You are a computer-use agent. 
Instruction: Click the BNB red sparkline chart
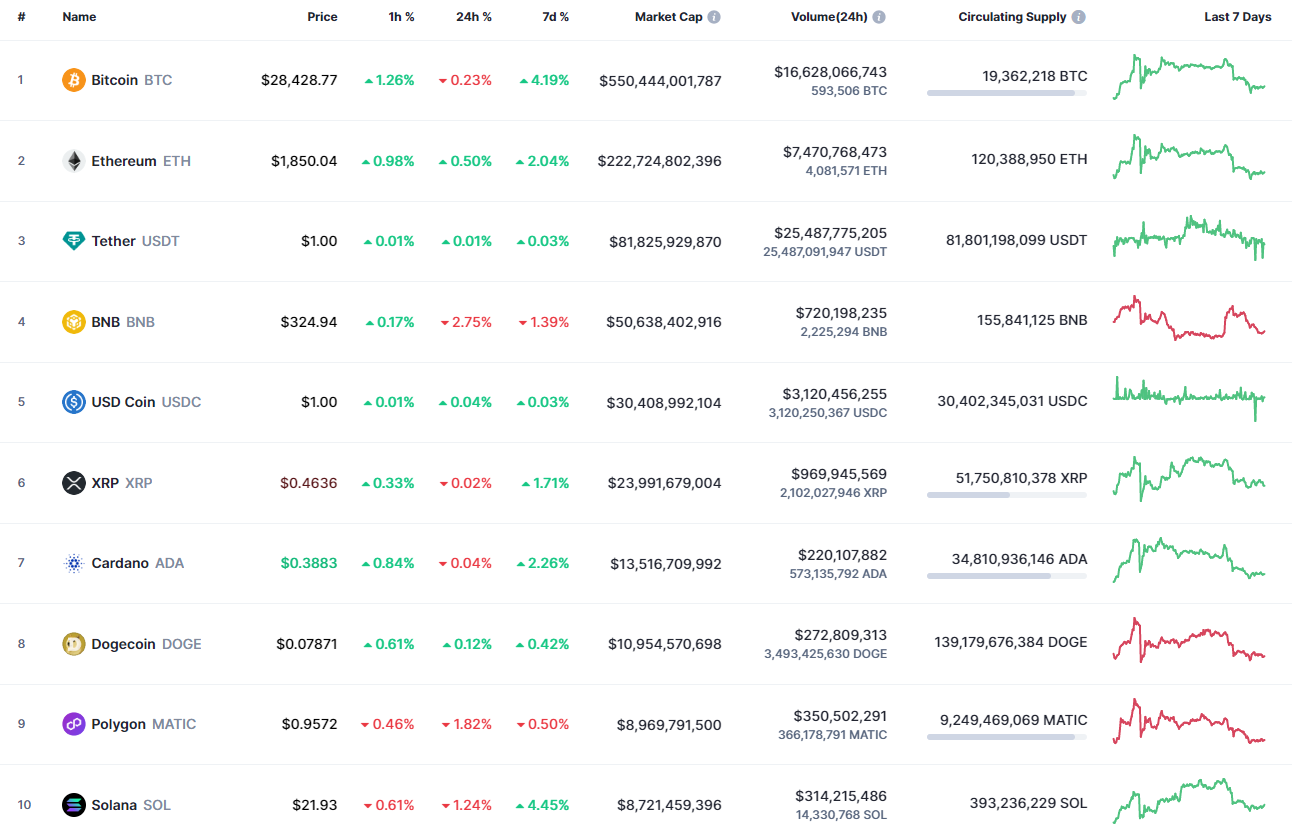1188,320
